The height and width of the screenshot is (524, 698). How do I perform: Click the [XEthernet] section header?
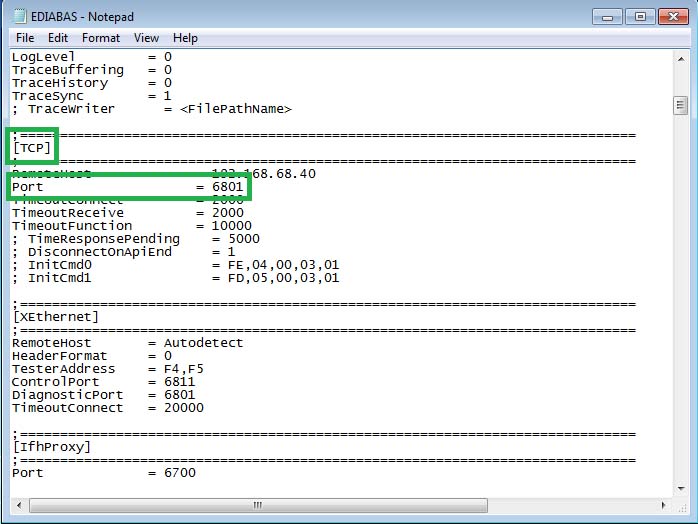56,317
